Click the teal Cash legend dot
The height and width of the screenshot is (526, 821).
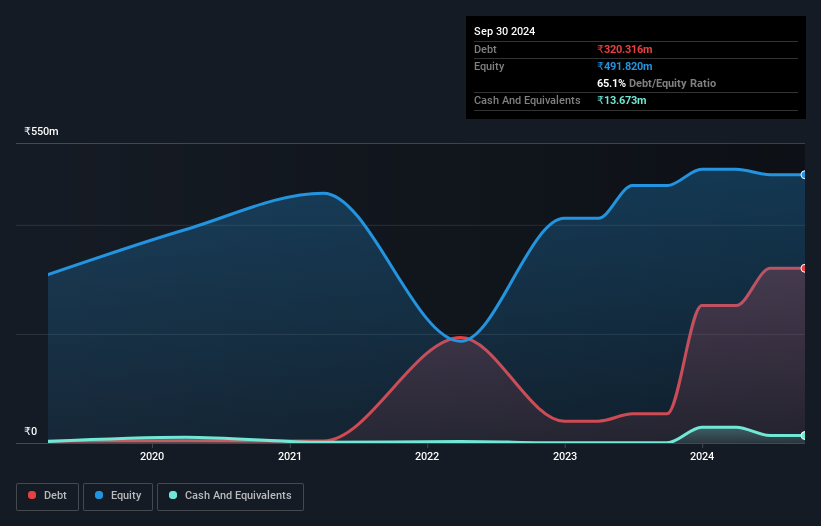pyautogui.click(x=173, y=495)
